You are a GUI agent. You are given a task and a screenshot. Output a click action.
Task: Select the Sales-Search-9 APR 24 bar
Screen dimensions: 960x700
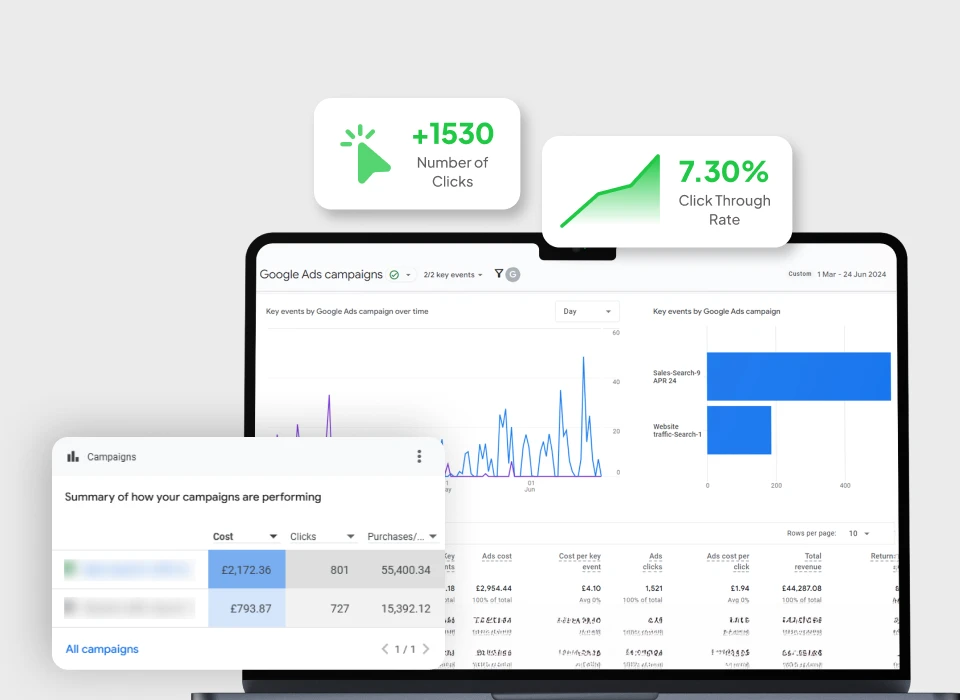(798, 377)
